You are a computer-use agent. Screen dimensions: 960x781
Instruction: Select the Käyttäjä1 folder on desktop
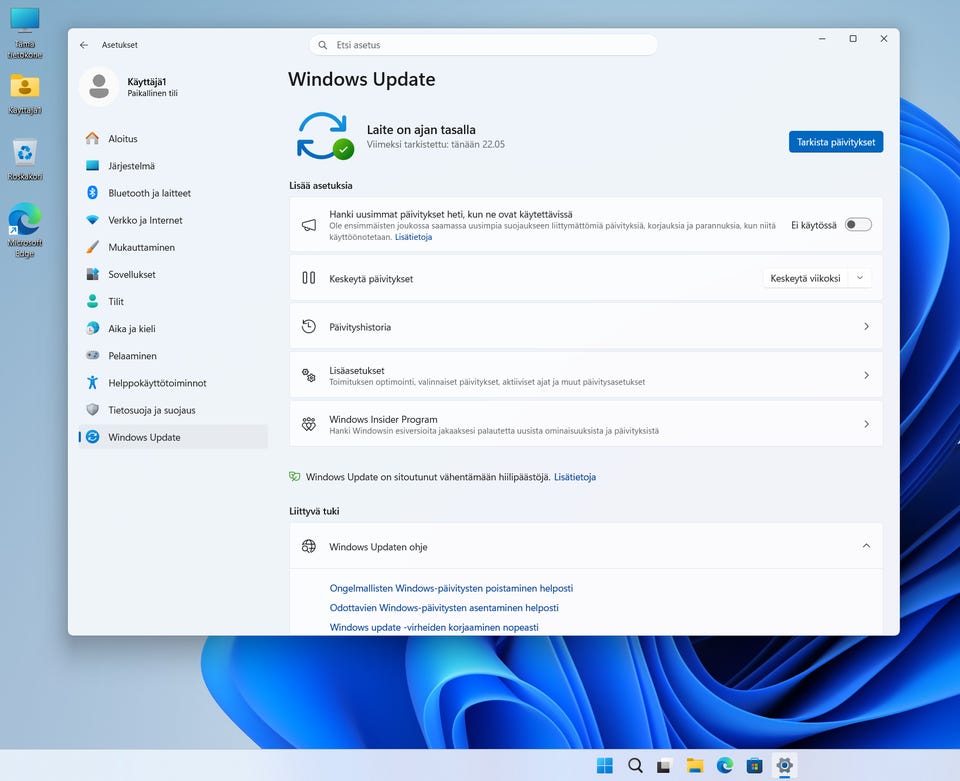(x=24, y=94)
